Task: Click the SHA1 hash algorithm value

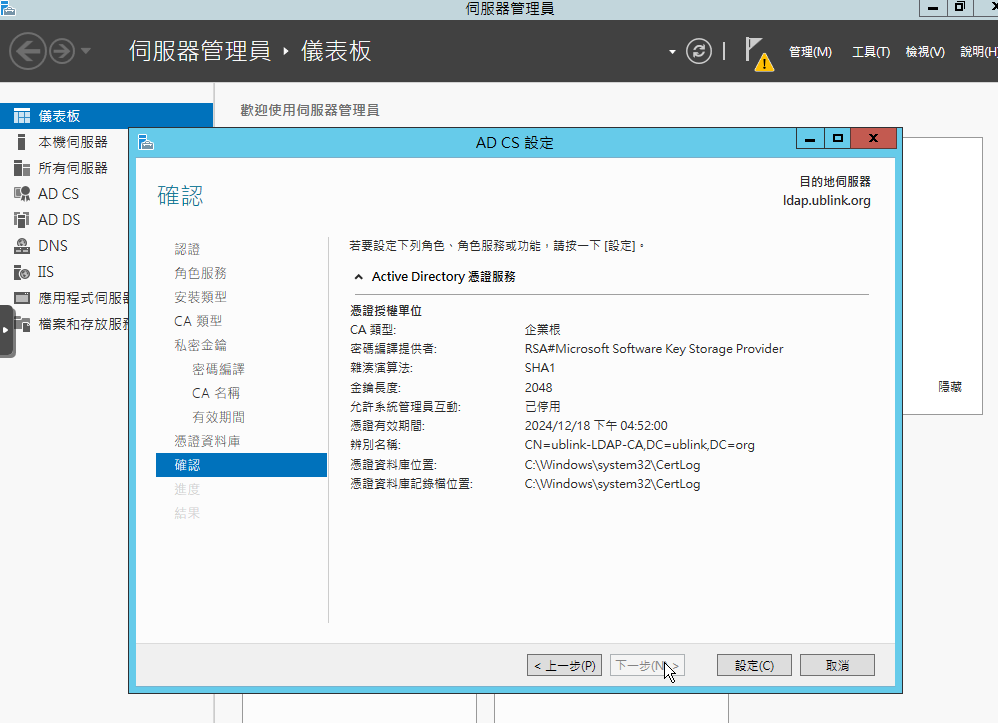Action: pyautogui.click(x=540, y=368)
